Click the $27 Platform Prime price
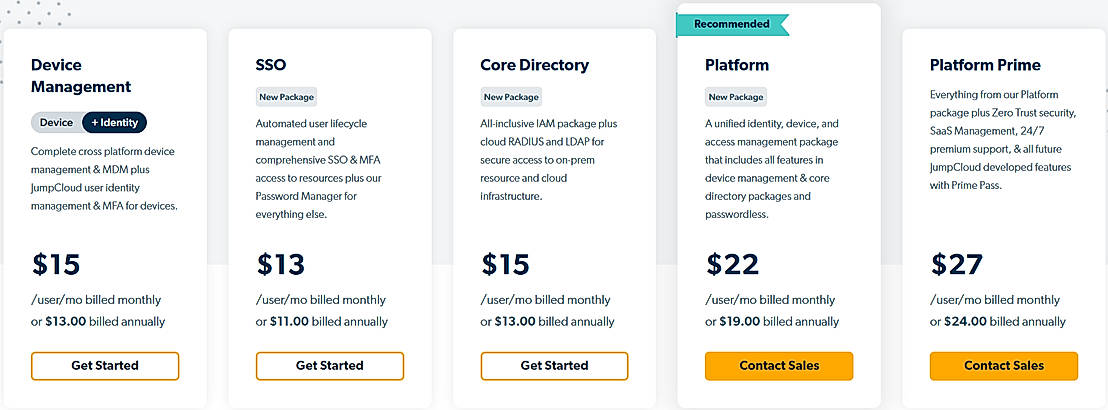The width and height of the screenshot is (1108, 410). click(x=957, y=264)
